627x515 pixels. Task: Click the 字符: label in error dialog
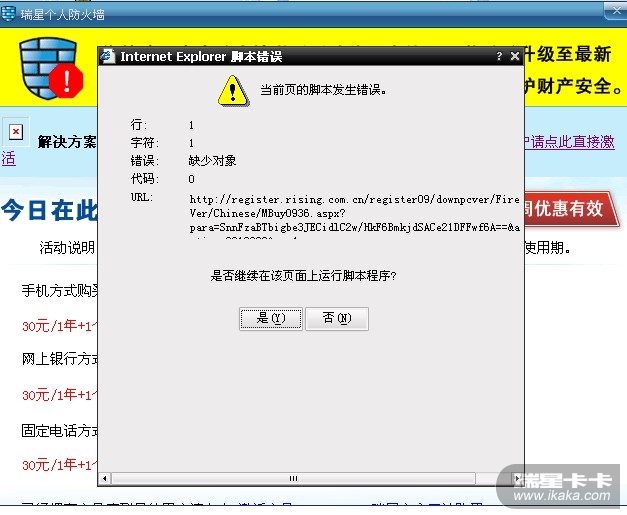click(x=144, y=143)
